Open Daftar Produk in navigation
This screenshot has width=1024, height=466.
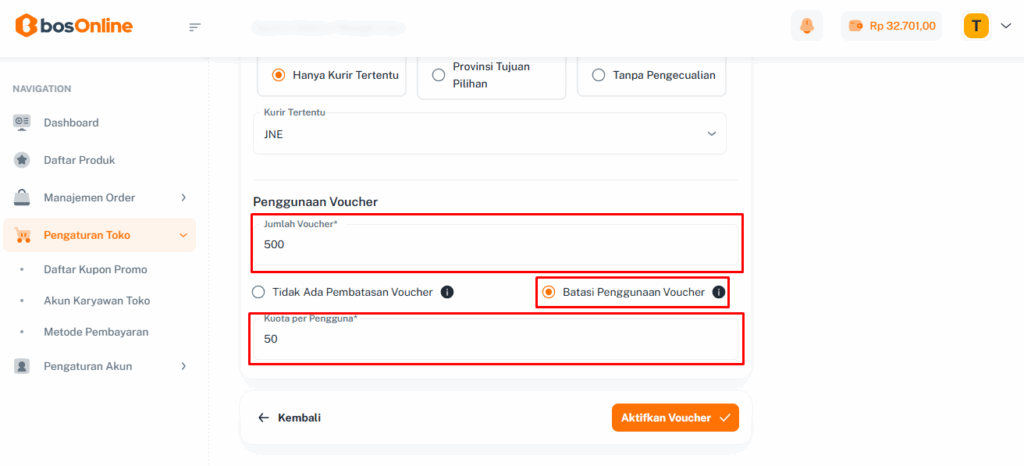click(x=78, y=160)
